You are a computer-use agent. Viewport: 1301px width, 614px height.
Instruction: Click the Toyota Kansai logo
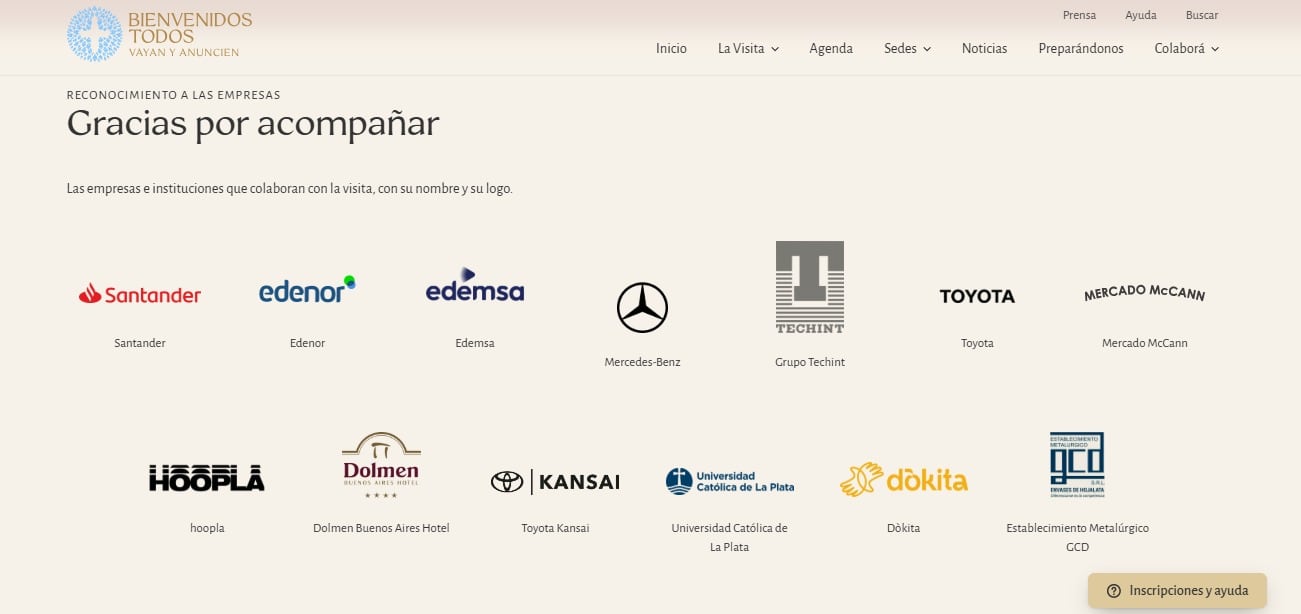pos(555,482)
